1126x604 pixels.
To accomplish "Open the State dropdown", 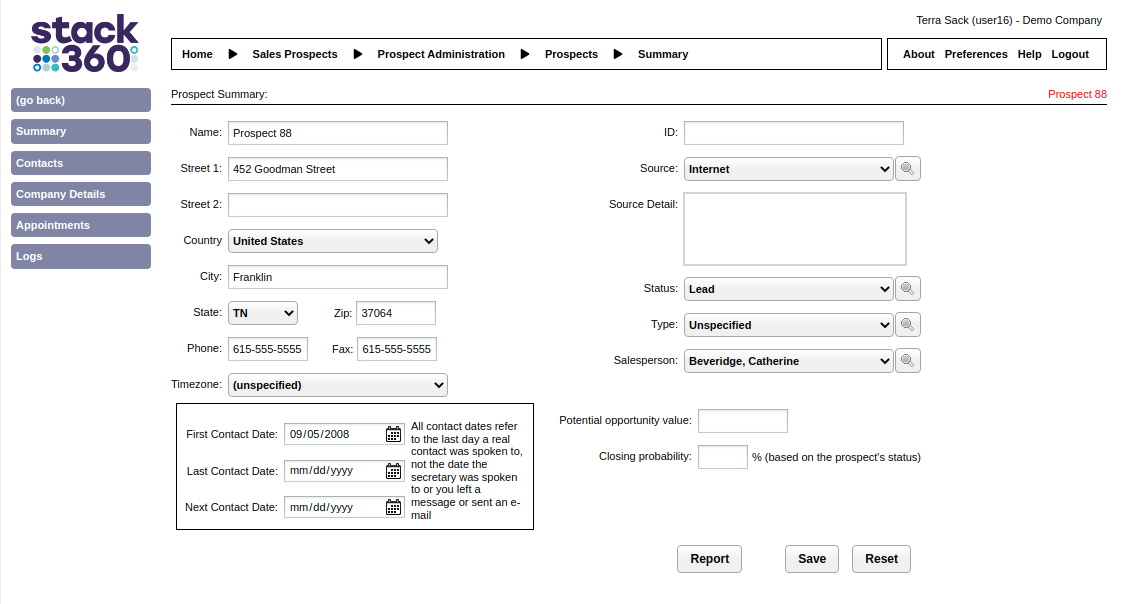I will [263, 313].
